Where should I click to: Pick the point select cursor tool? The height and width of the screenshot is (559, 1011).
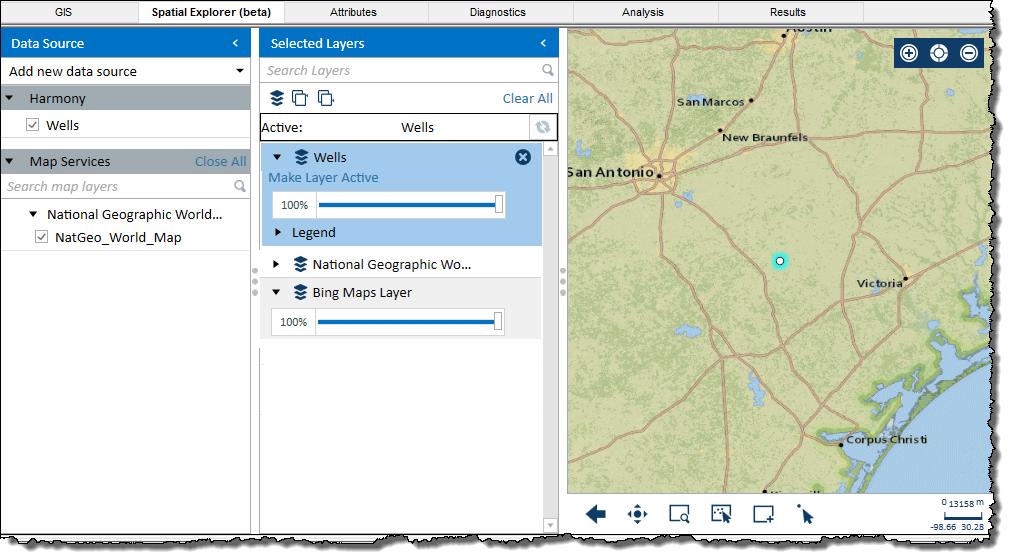[x=806, y=515]
